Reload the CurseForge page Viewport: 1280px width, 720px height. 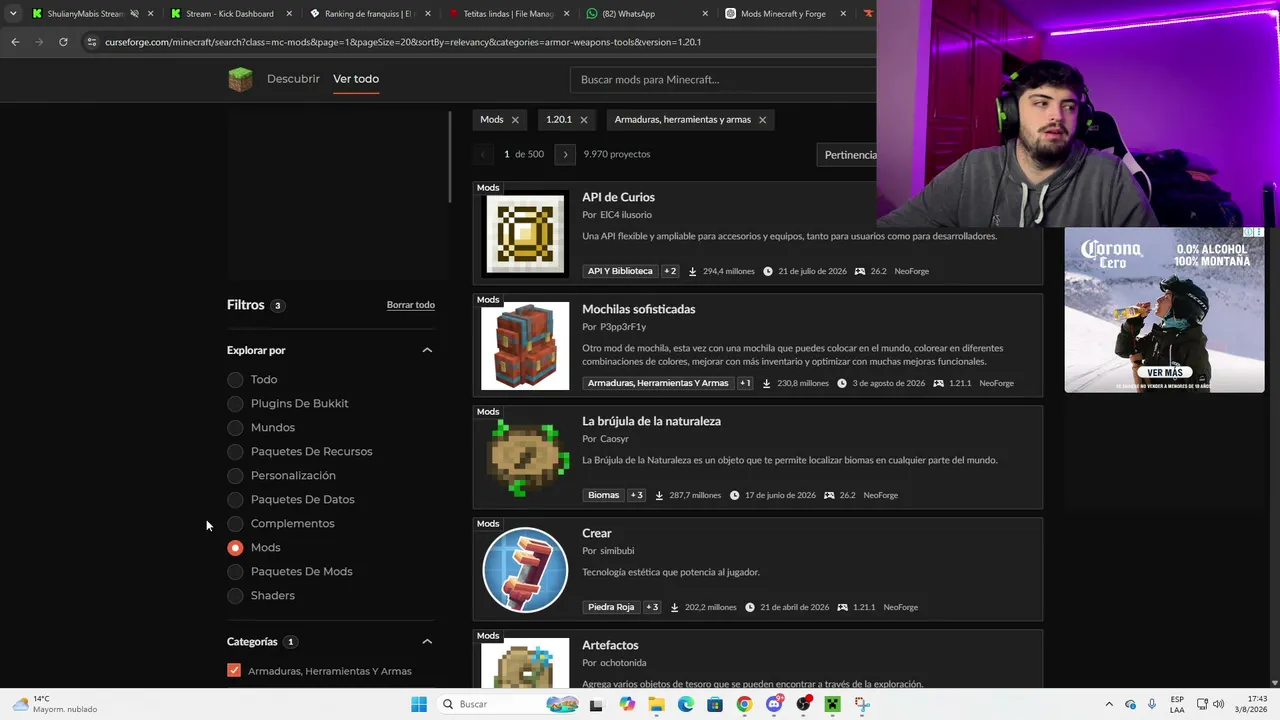pyautogui.click(x=63, y=42)
